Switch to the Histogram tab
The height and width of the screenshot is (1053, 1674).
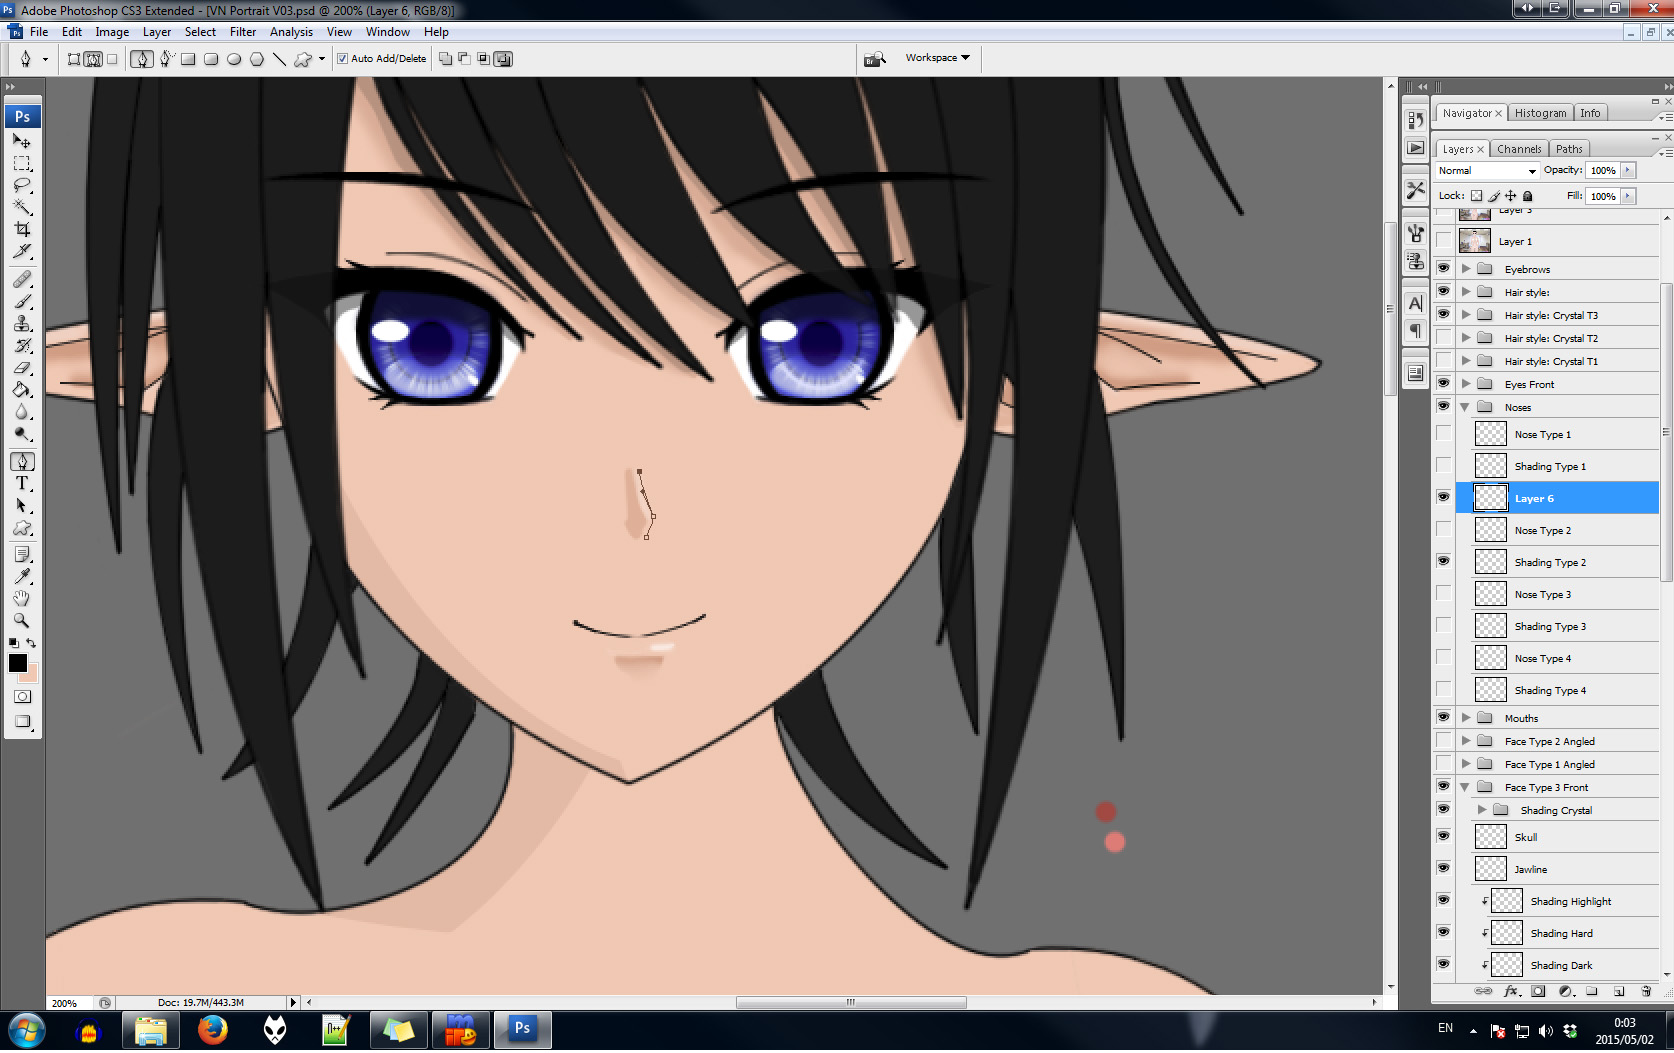click(1540, 113)
